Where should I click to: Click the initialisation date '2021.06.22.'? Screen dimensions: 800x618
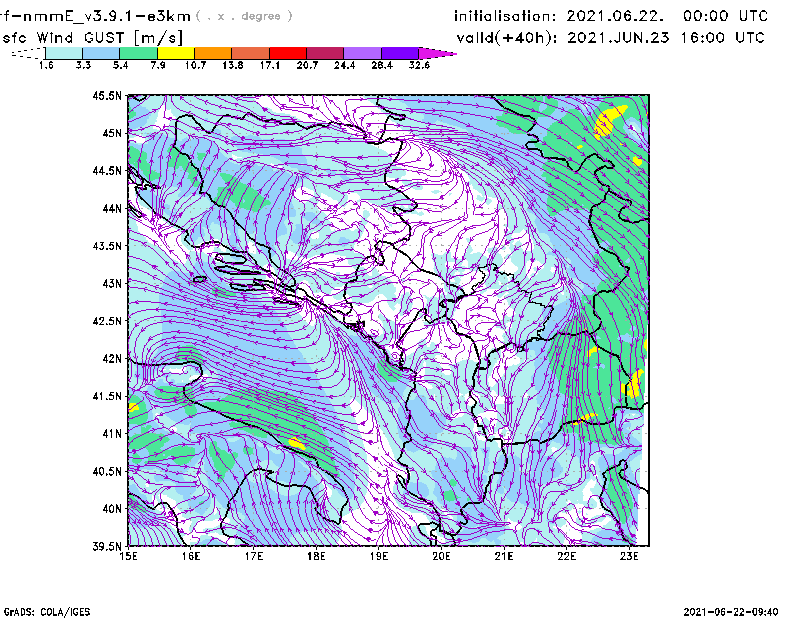(x=615, y=16)
